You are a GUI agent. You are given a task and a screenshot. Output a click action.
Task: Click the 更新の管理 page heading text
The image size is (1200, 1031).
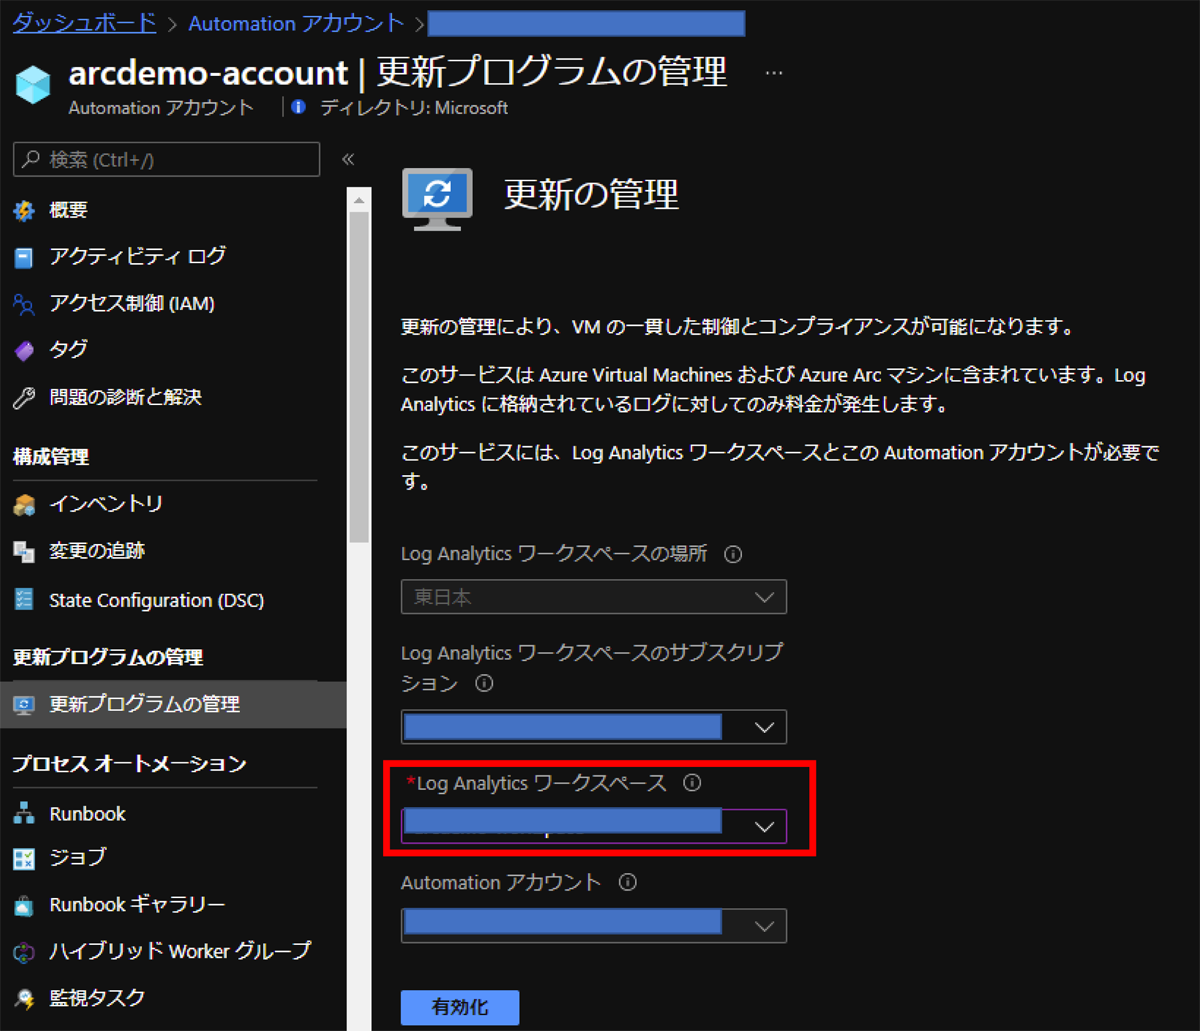click(x=591, y=194)
